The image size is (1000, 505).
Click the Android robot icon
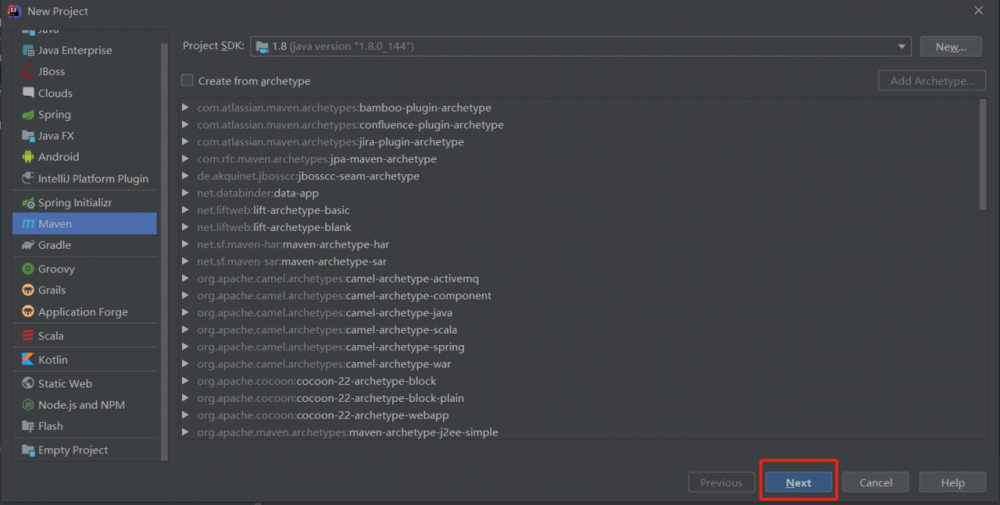29,157
